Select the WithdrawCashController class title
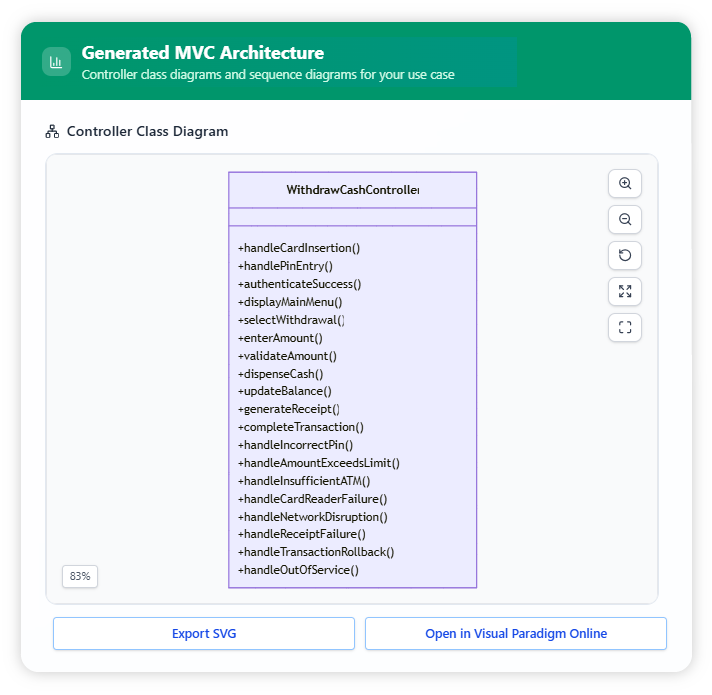Screen dimensions: 712x695 tap(352, 190)
